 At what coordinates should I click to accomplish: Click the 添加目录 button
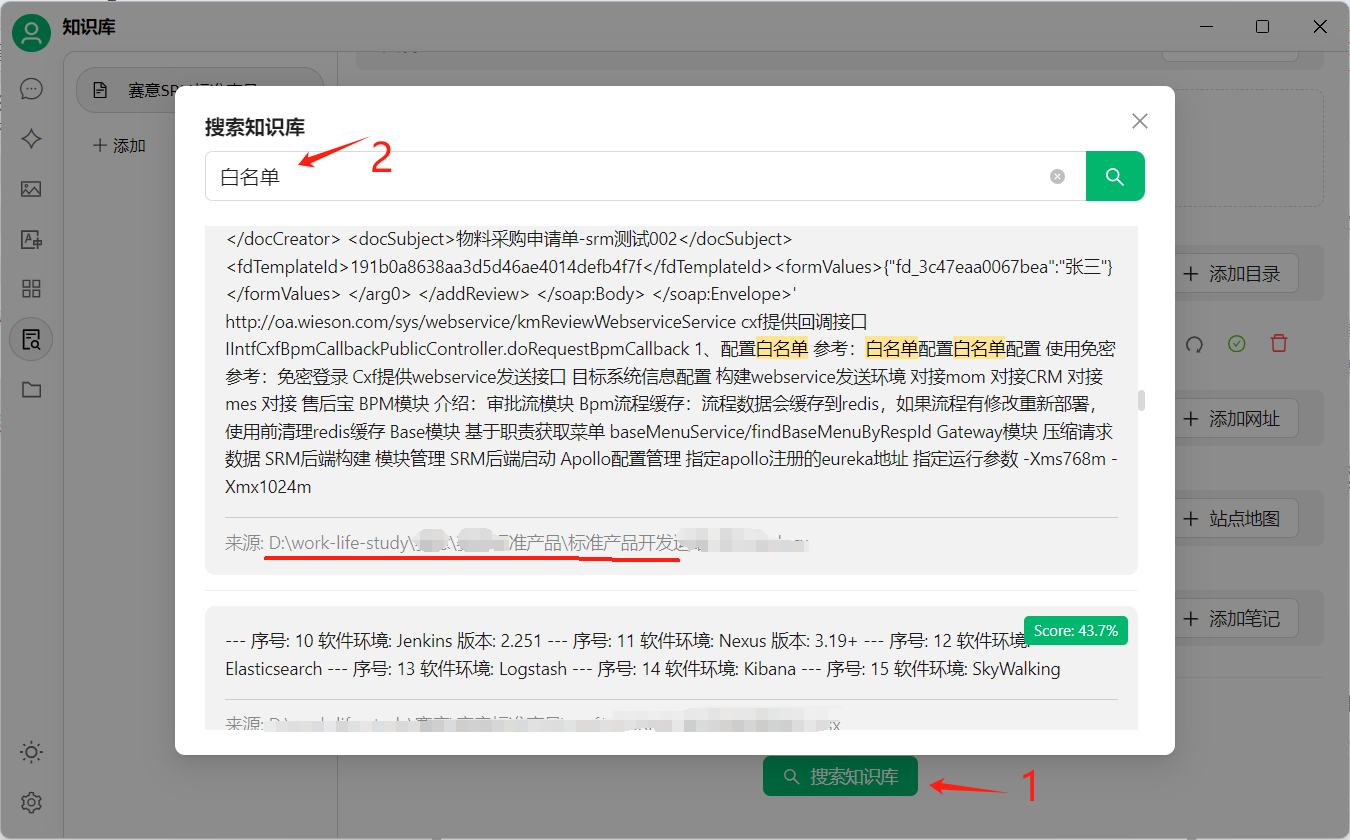(1231, 274)
